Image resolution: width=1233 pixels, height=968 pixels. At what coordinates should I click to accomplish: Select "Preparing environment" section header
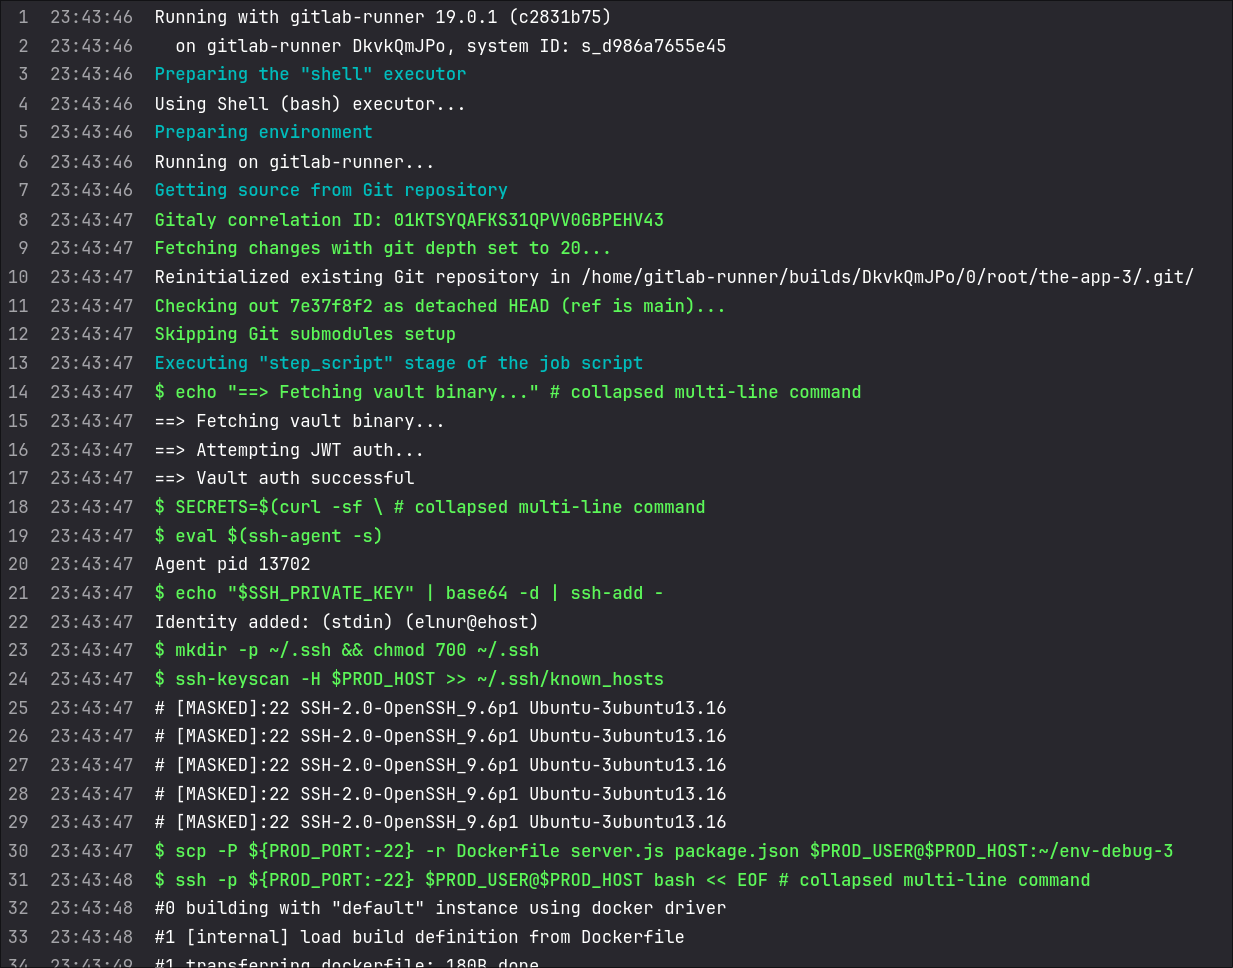point(263,132)
